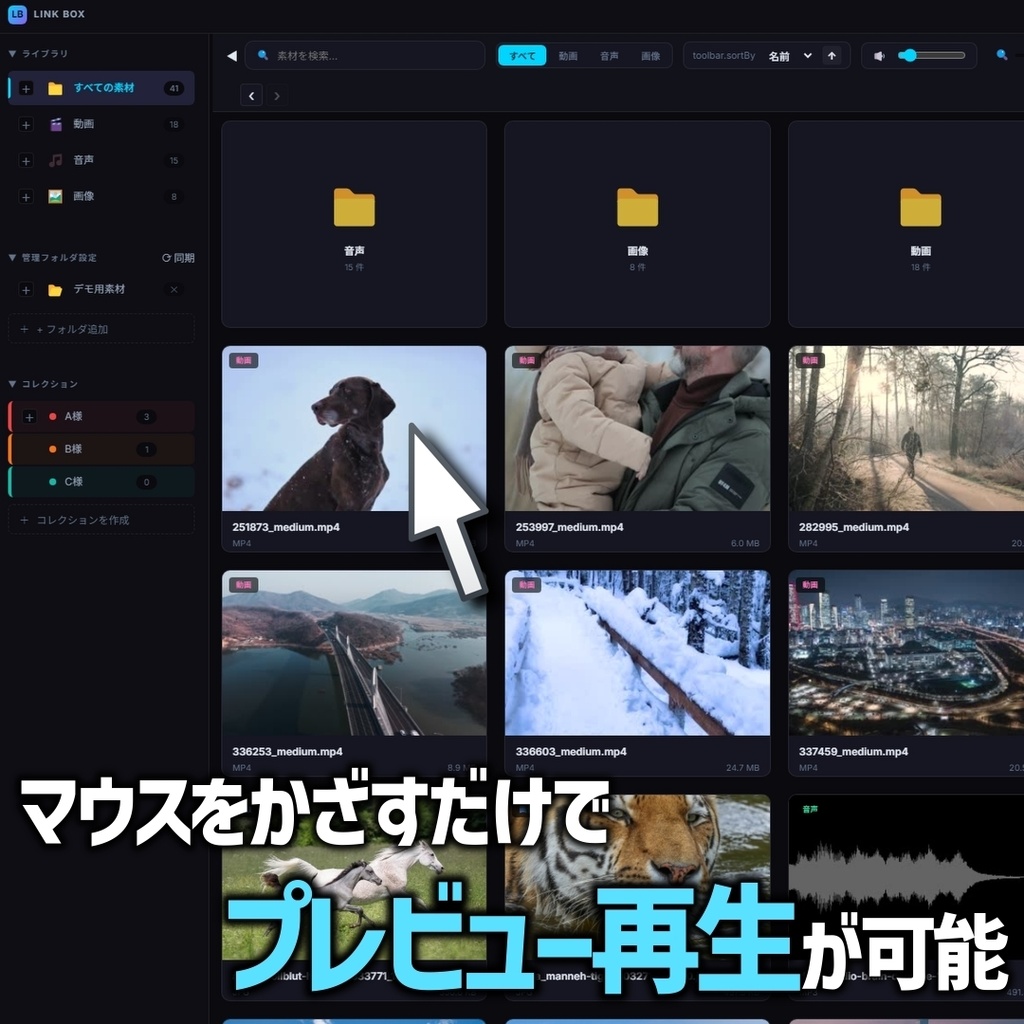Click the LB Link Box logo icon
This screenshot has height=1024, width=1024.
coord(17,14)
